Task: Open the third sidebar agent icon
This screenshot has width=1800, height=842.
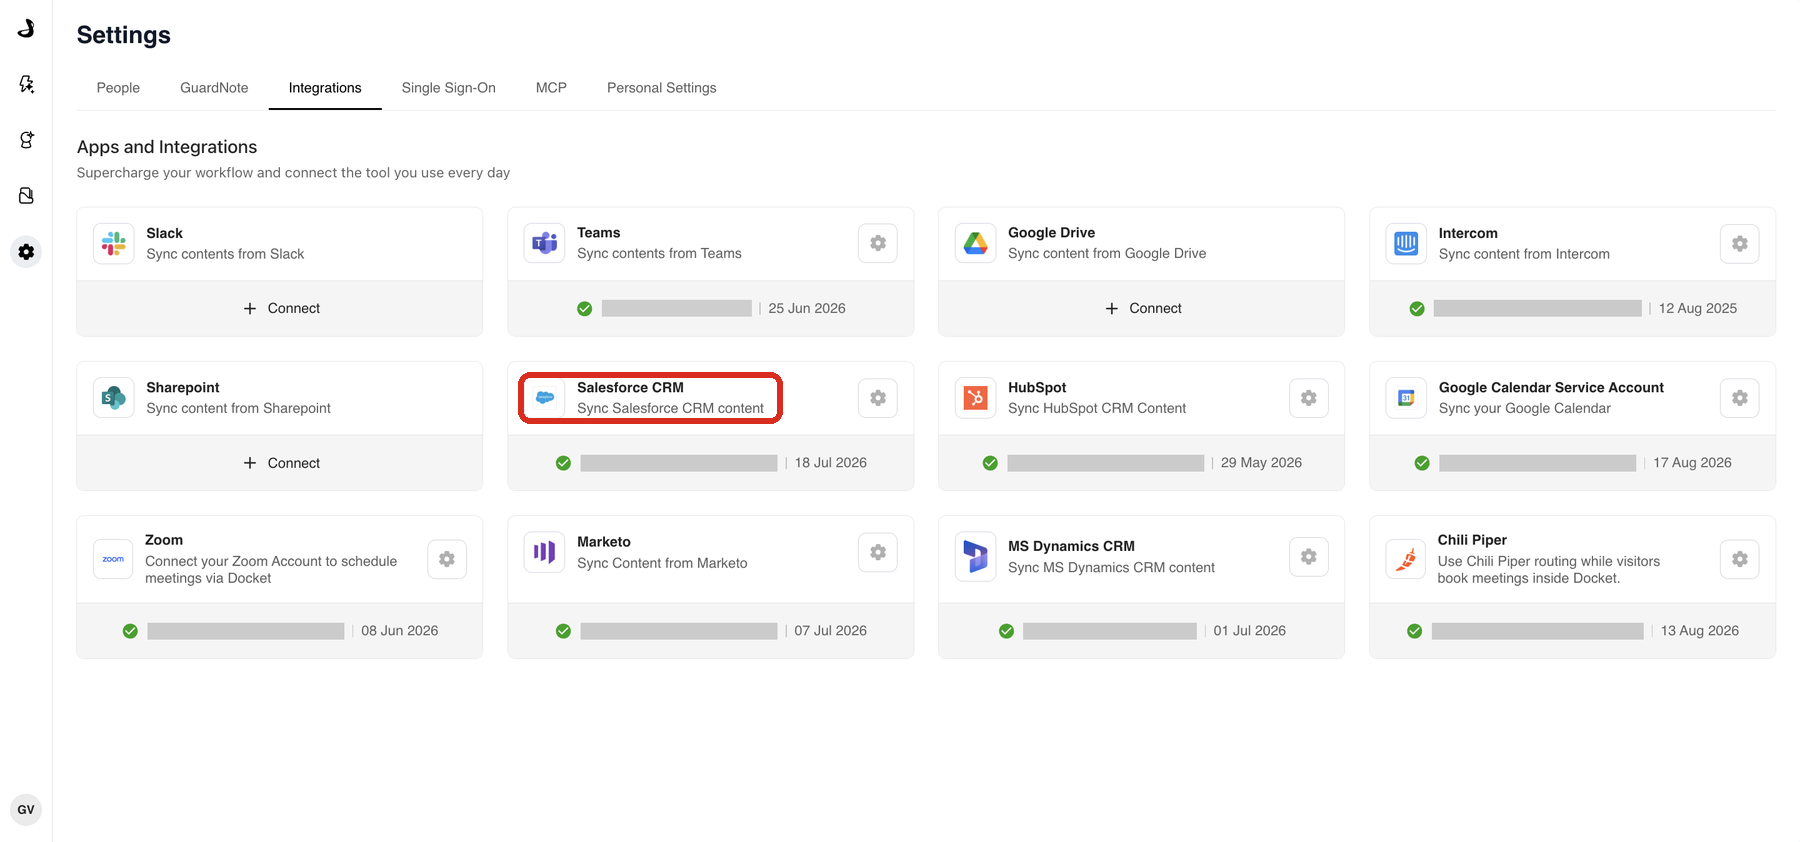Action: pos(26,140)
